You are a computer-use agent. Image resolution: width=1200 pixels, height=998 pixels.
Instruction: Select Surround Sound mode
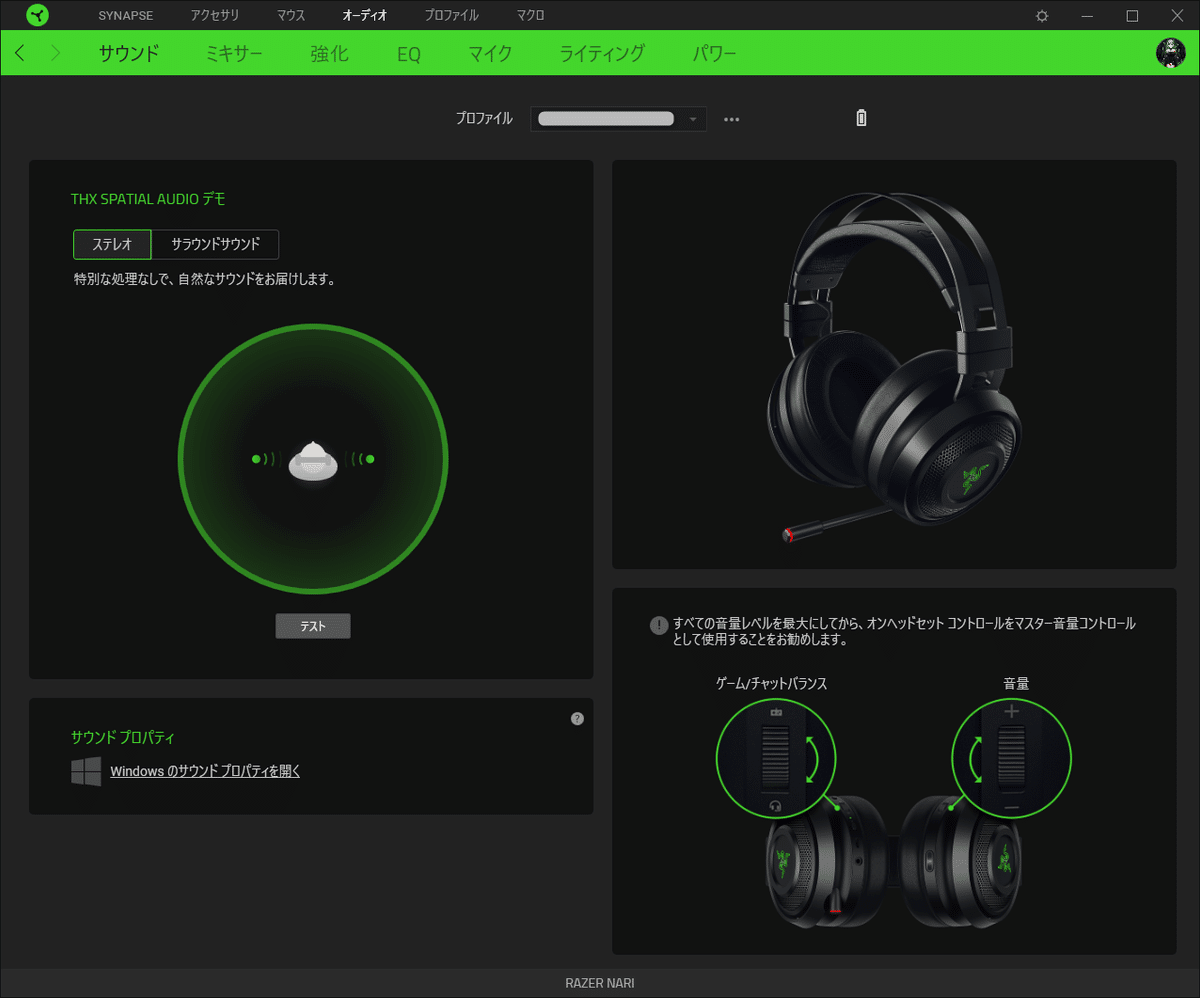pyautogui.click(x=215, y=245)
